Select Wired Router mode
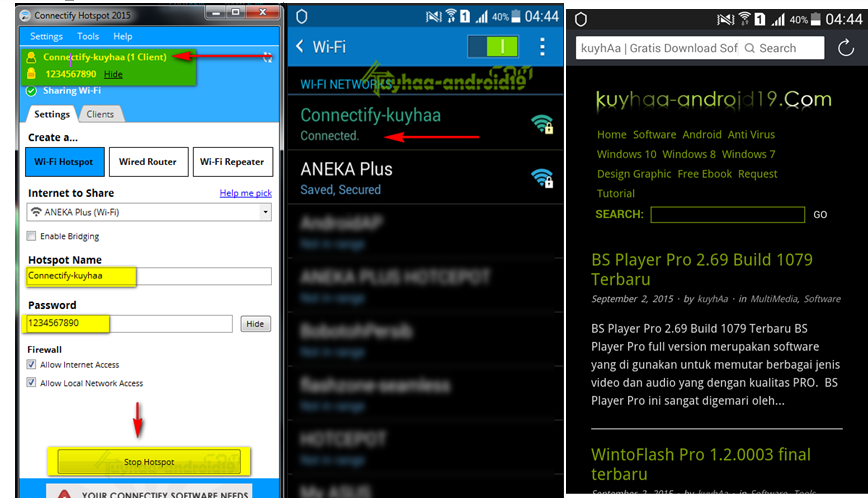The height and width of the screenshot is (498, 868). [148, 162]
